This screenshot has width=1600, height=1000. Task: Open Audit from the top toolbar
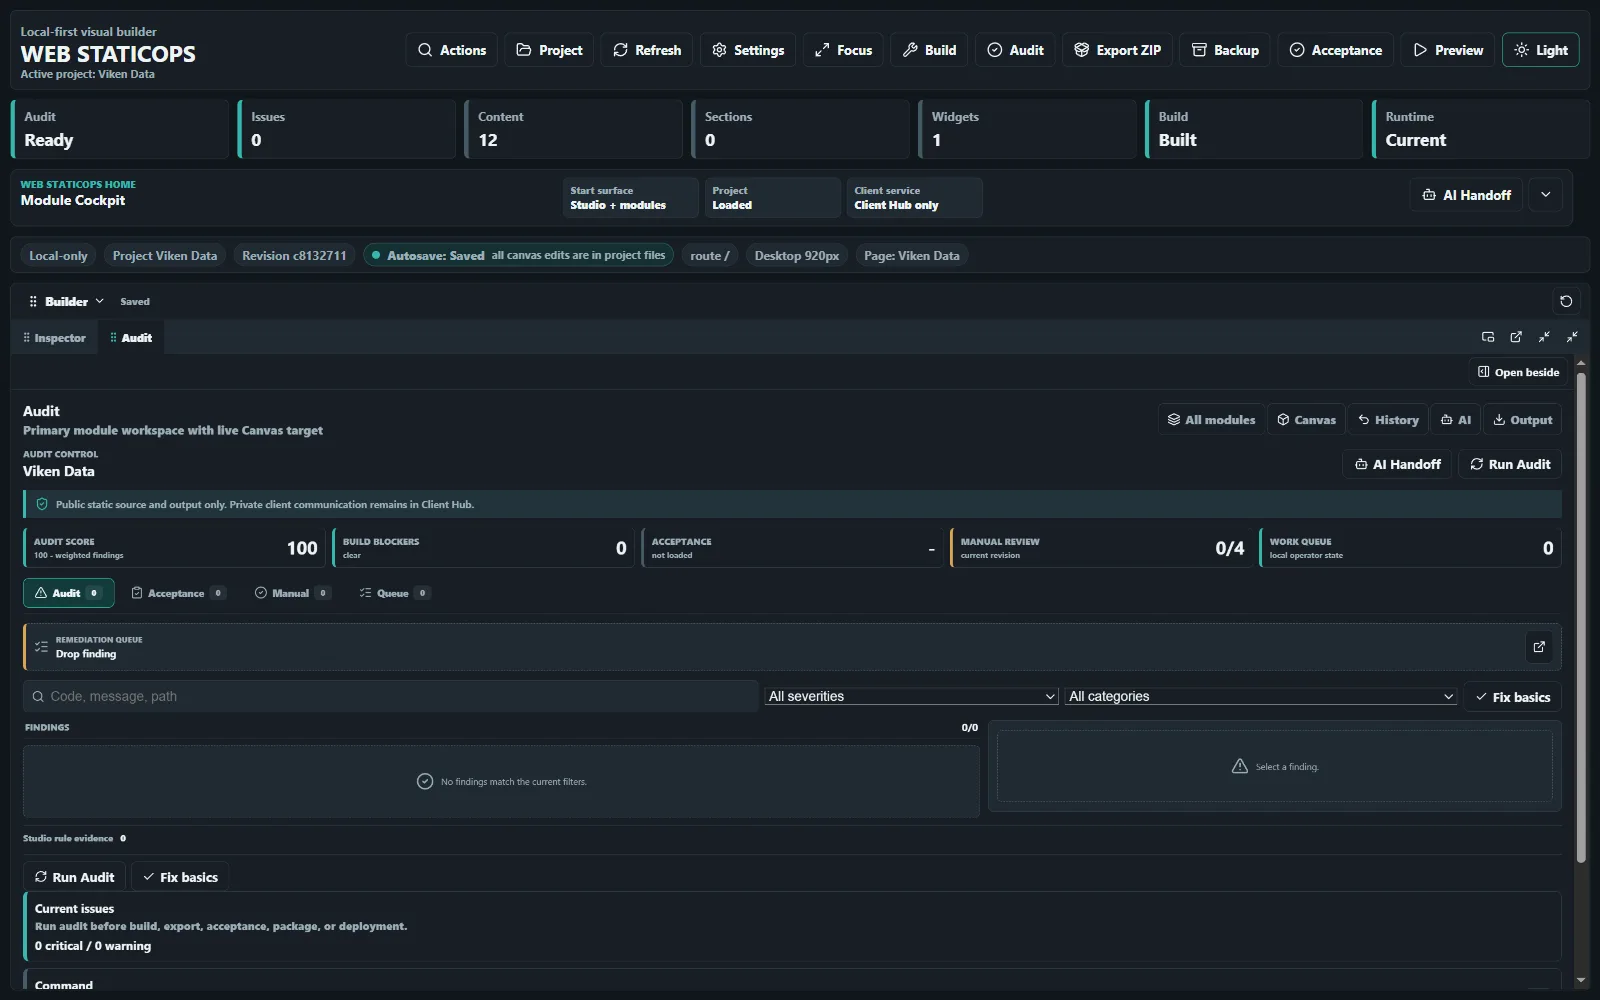pyautogui.click(x=1015, y=50)
